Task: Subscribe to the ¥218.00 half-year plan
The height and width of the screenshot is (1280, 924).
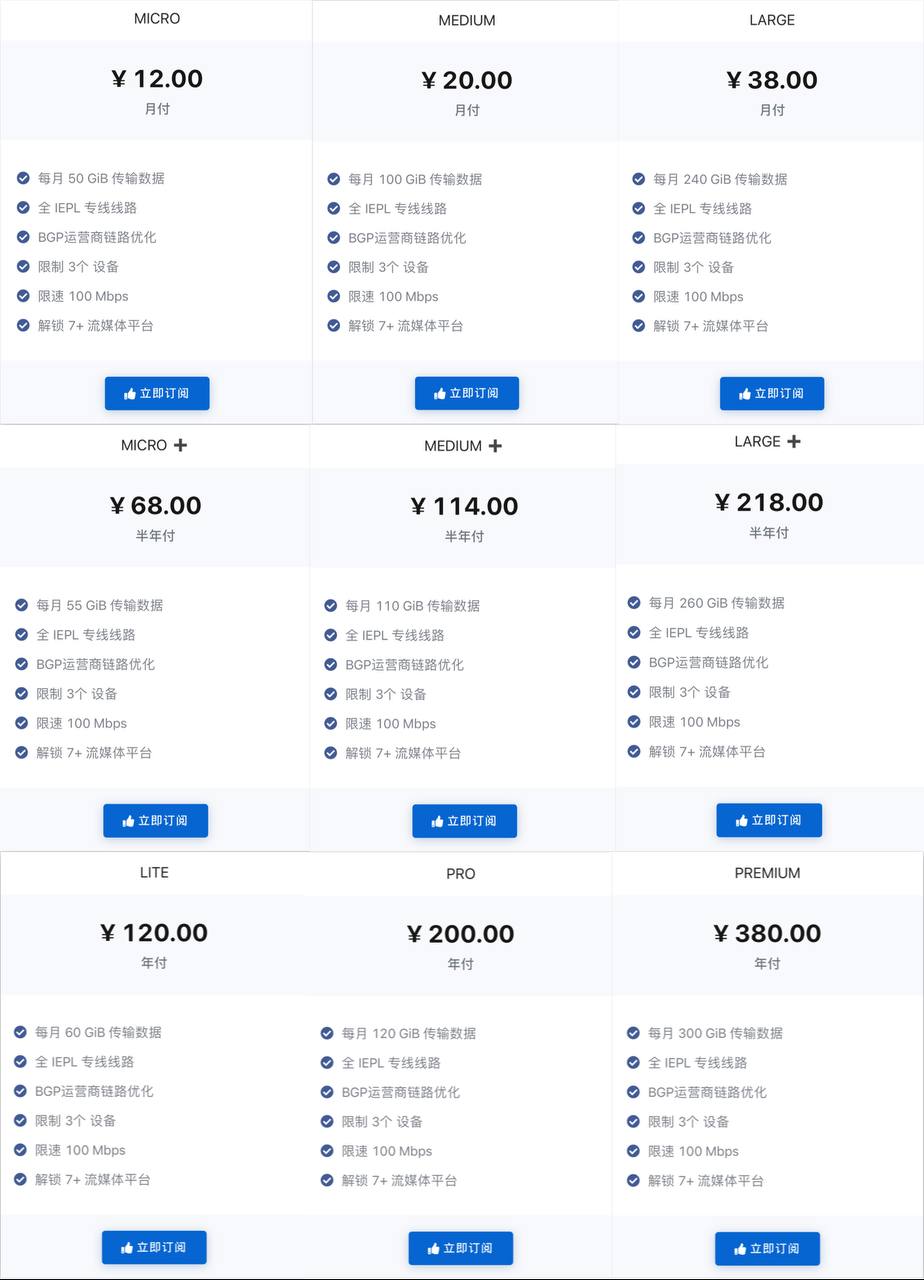Action: pos(768,820)
